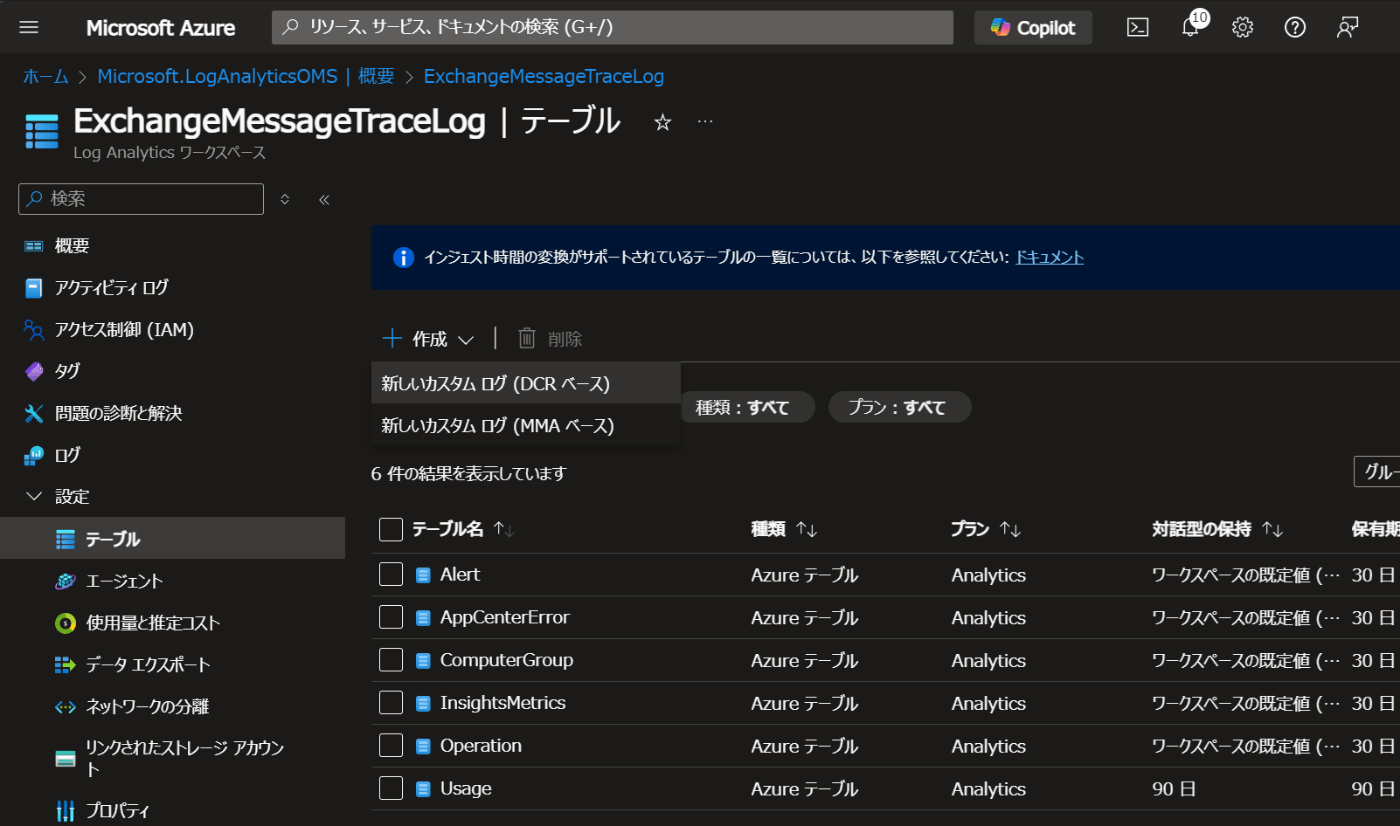Click the エージェント sidebar icon
Viewport: 1400px width, 826px height.
(66, 581)
